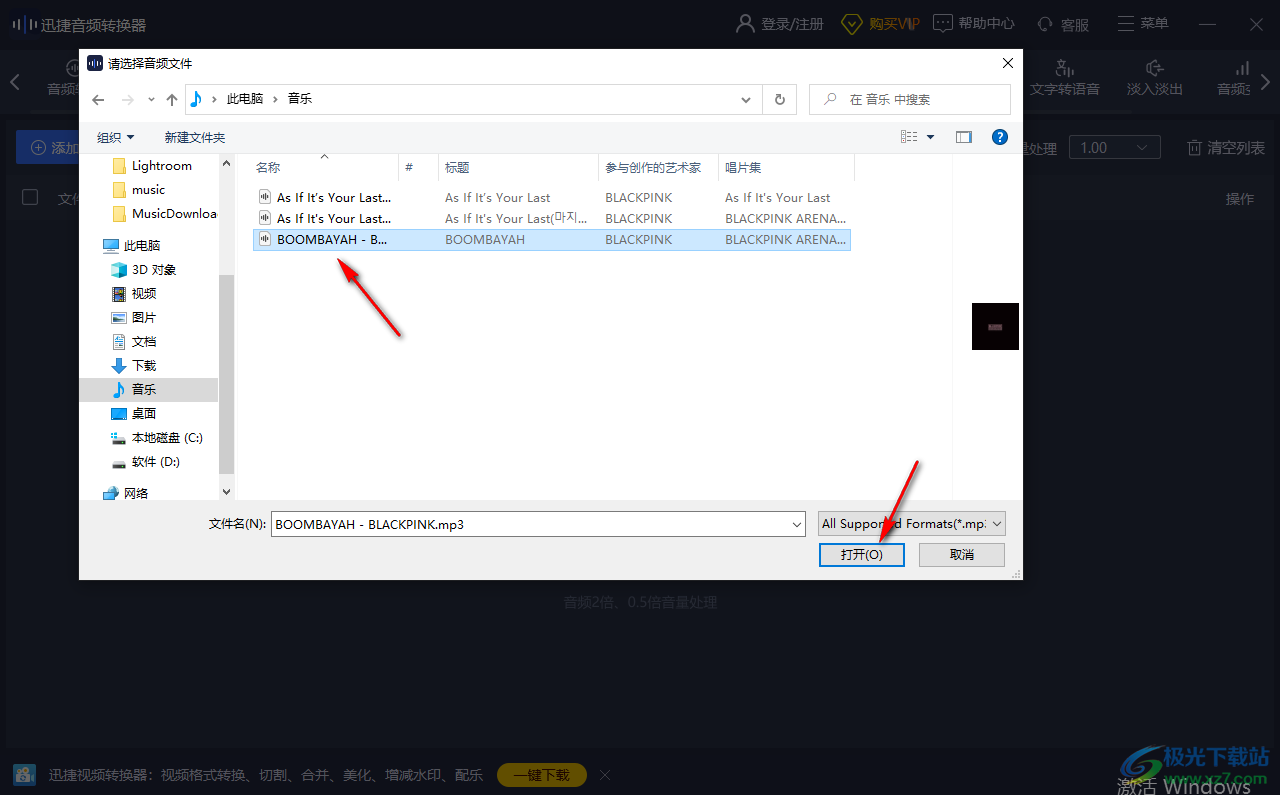Open 桌面 in sidebar
1280x795 pixels.
point(134,413)
